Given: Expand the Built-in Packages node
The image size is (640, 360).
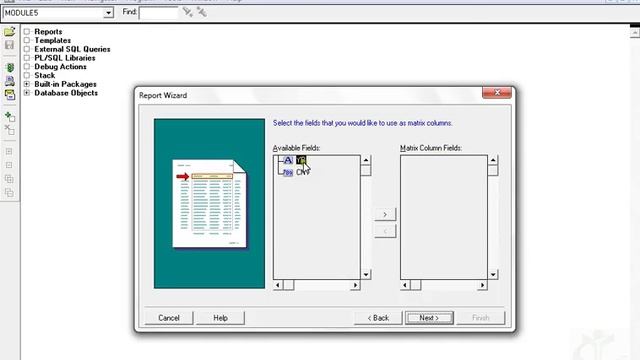Looking at the screenshot, I should click(x=27, y=84).
